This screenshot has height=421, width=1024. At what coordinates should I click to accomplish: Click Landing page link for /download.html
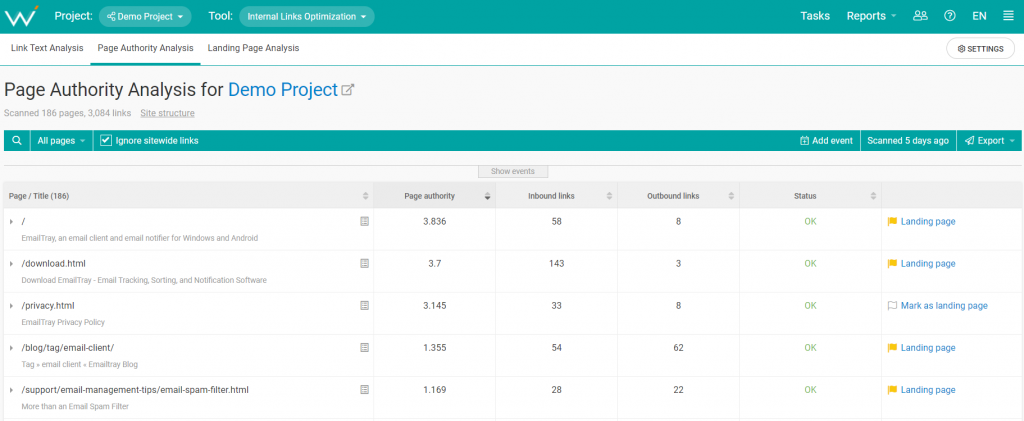[927, 264]
